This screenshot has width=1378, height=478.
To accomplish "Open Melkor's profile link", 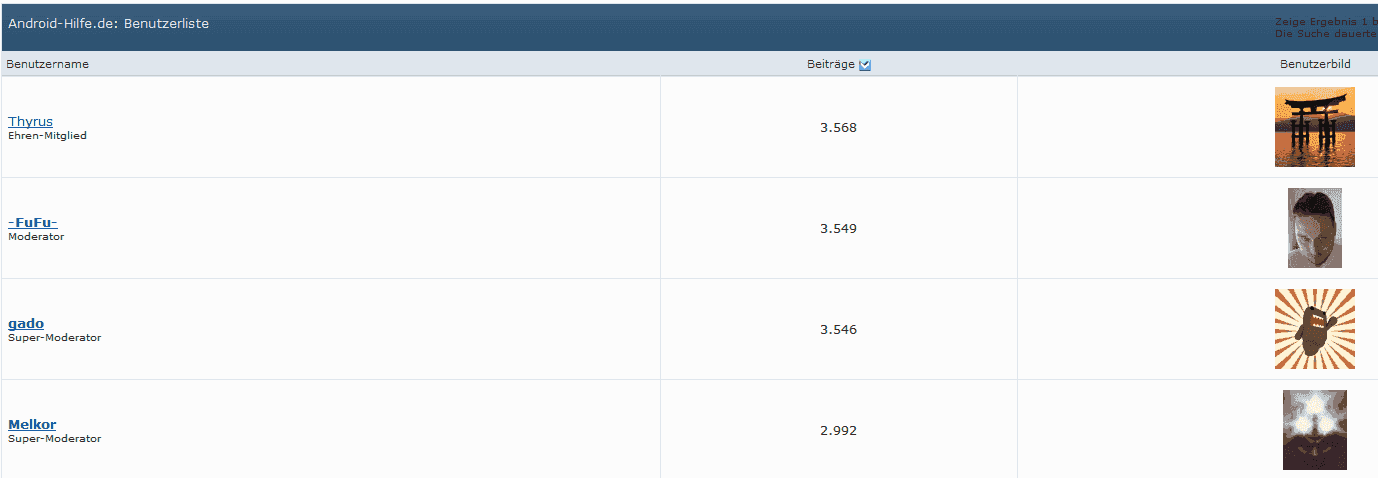I will (x=32, y=425).
